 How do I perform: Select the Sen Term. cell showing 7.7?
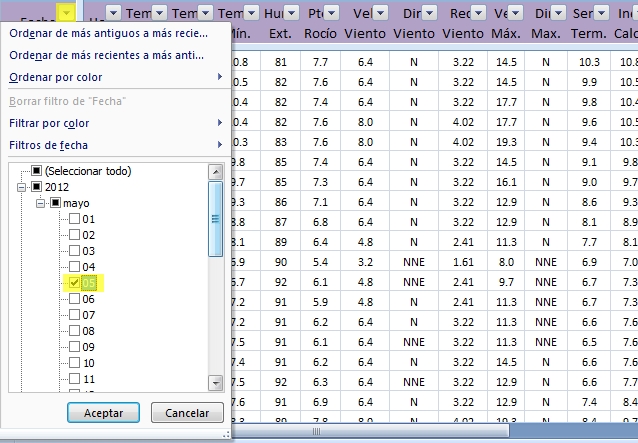(589, 242)
